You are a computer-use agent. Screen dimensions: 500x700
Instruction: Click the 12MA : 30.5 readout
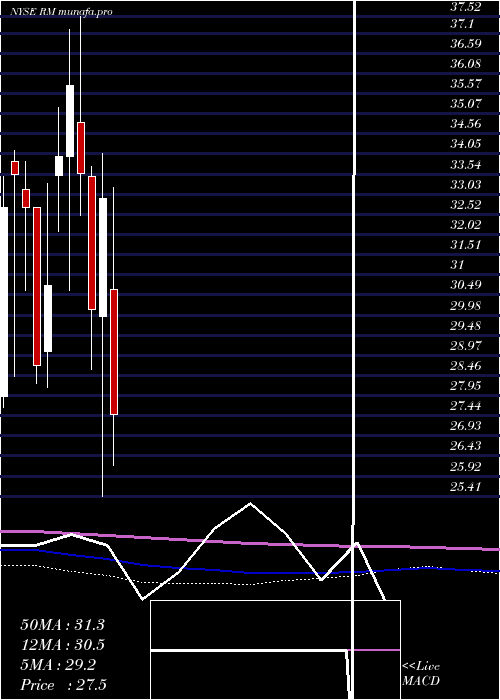click(x=62, y=645)
